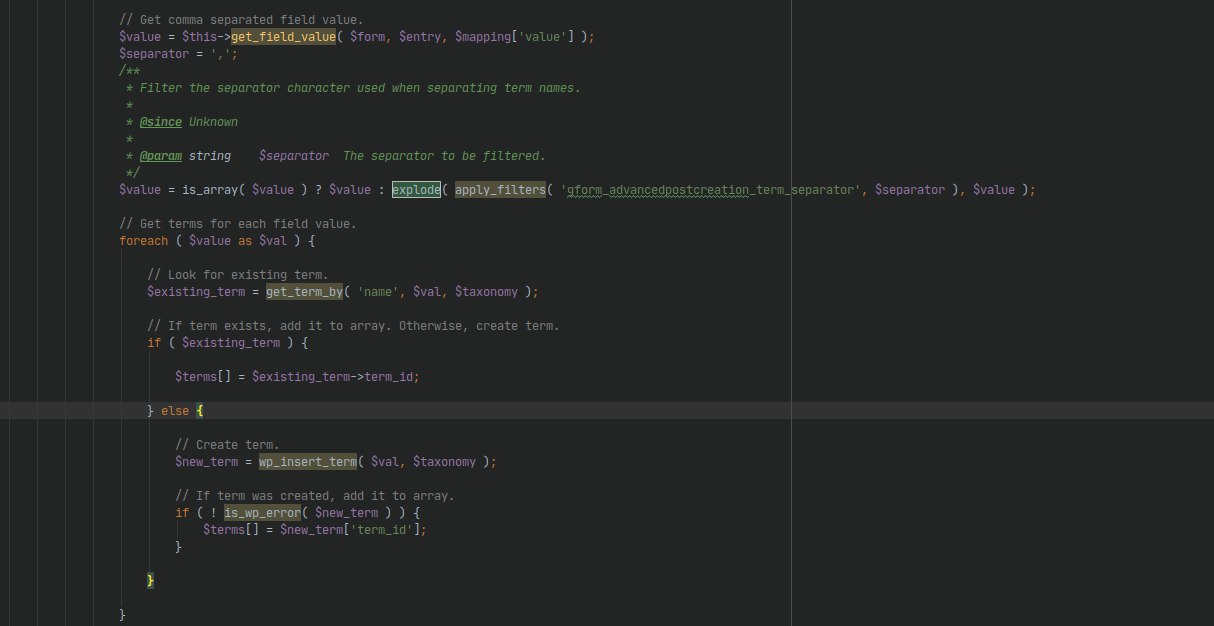Click the ',' separator string literal
The width and height of the screenshot is (1214, 626).
pyautogui.click(x=220, y=54)
